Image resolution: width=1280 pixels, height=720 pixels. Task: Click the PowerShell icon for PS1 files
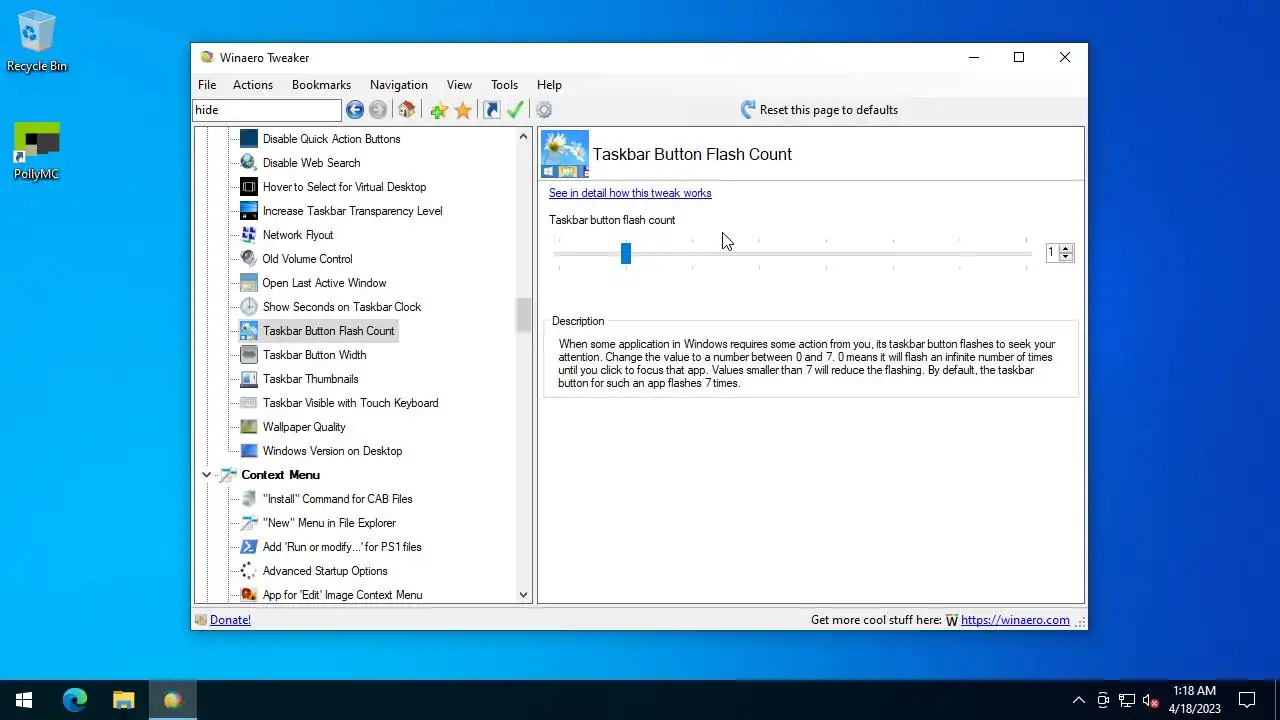click(249, 547)
